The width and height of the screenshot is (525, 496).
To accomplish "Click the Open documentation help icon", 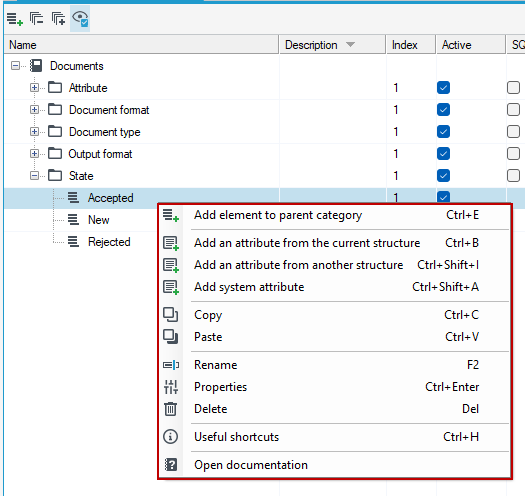I will tap(171, 465).
